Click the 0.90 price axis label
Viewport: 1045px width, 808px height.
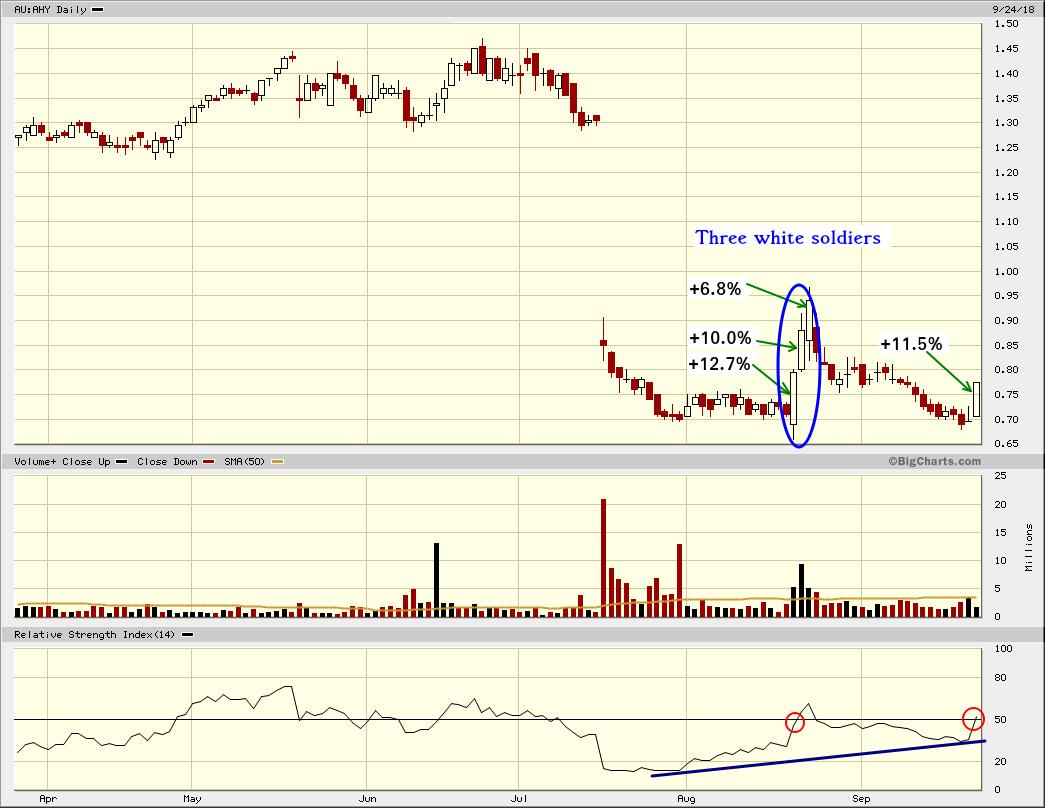click(x=1006, y=320)
